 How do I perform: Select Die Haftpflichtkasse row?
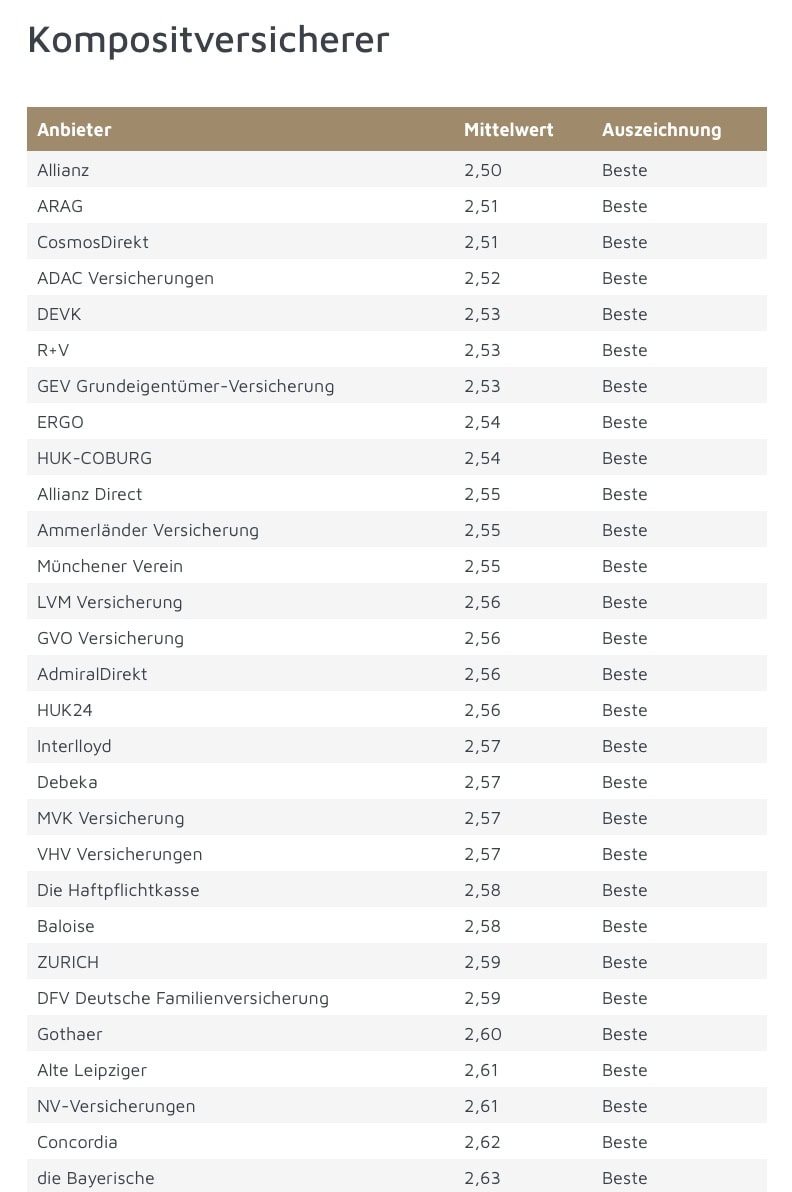118,890
